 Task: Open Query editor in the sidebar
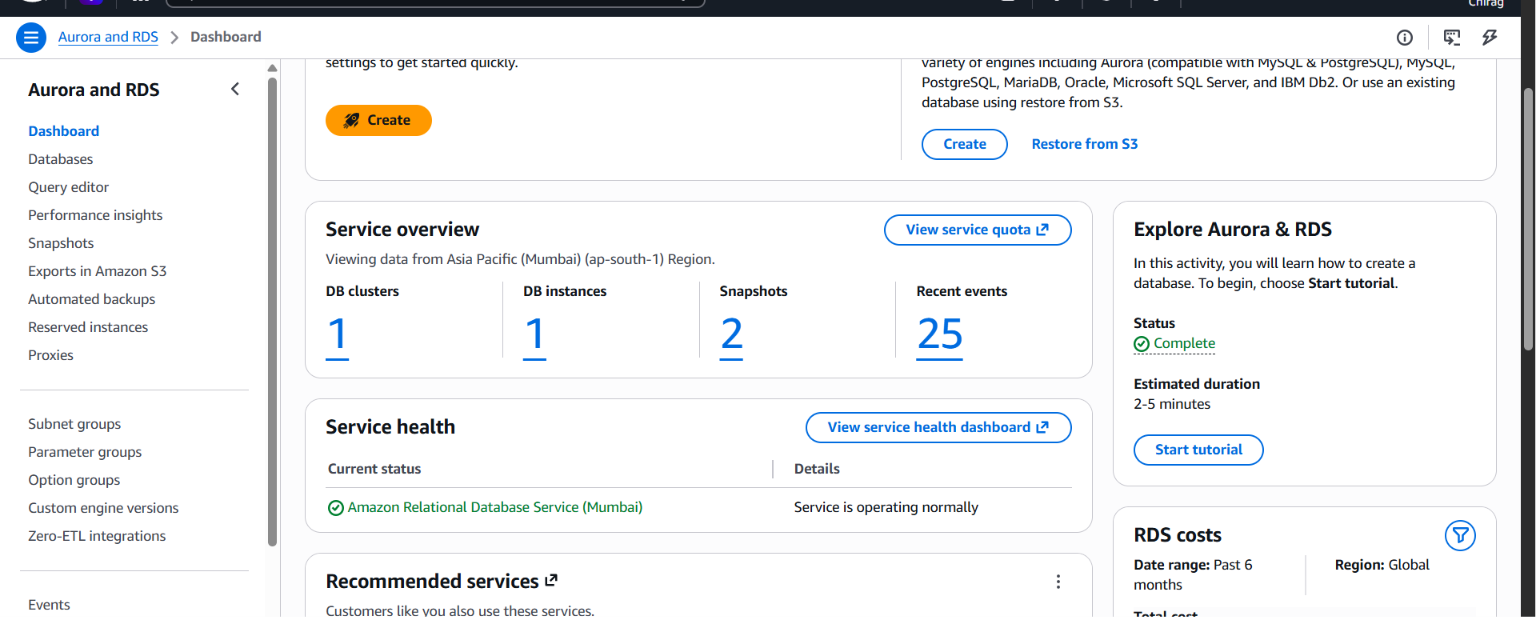click(68, 187)
